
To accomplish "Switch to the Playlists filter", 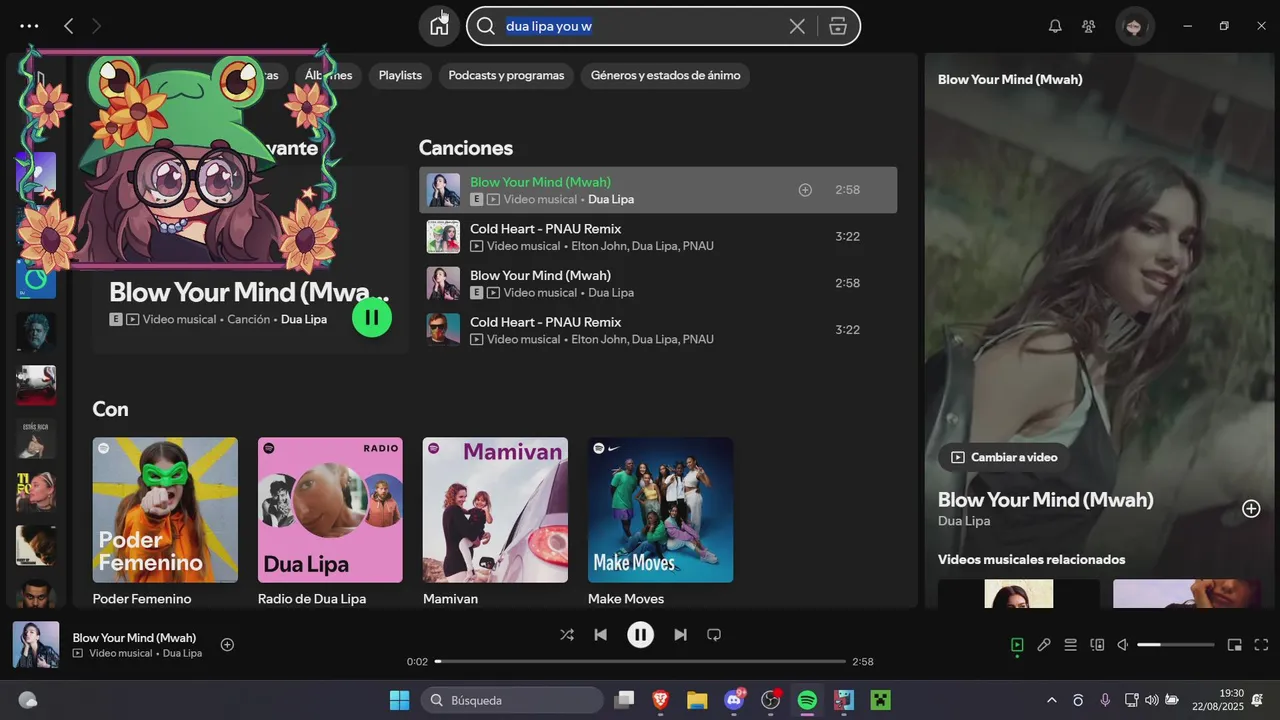I will point(400,75).
